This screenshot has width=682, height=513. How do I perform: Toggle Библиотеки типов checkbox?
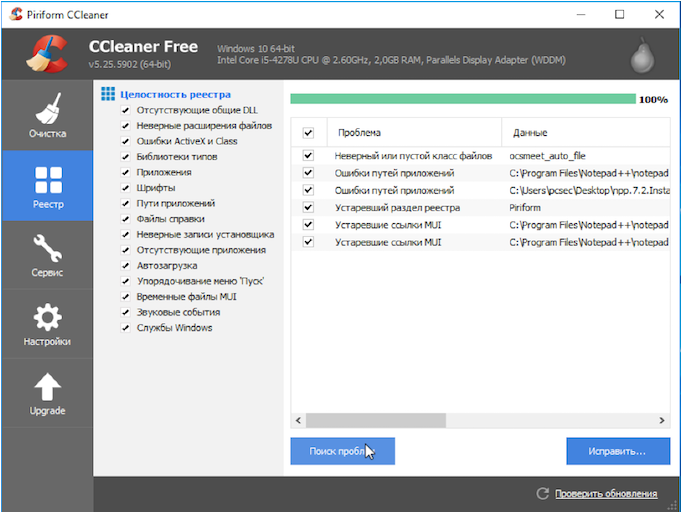coord(126,157)
